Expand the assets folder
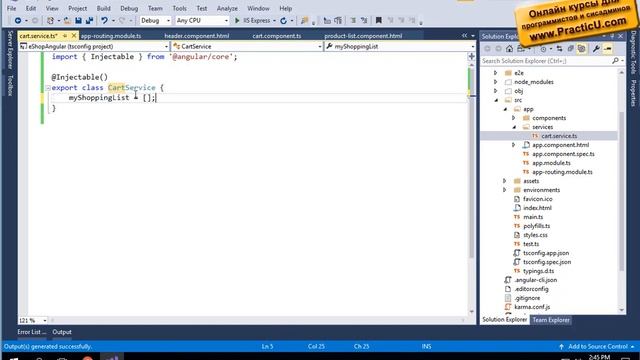 pos(504,181)
